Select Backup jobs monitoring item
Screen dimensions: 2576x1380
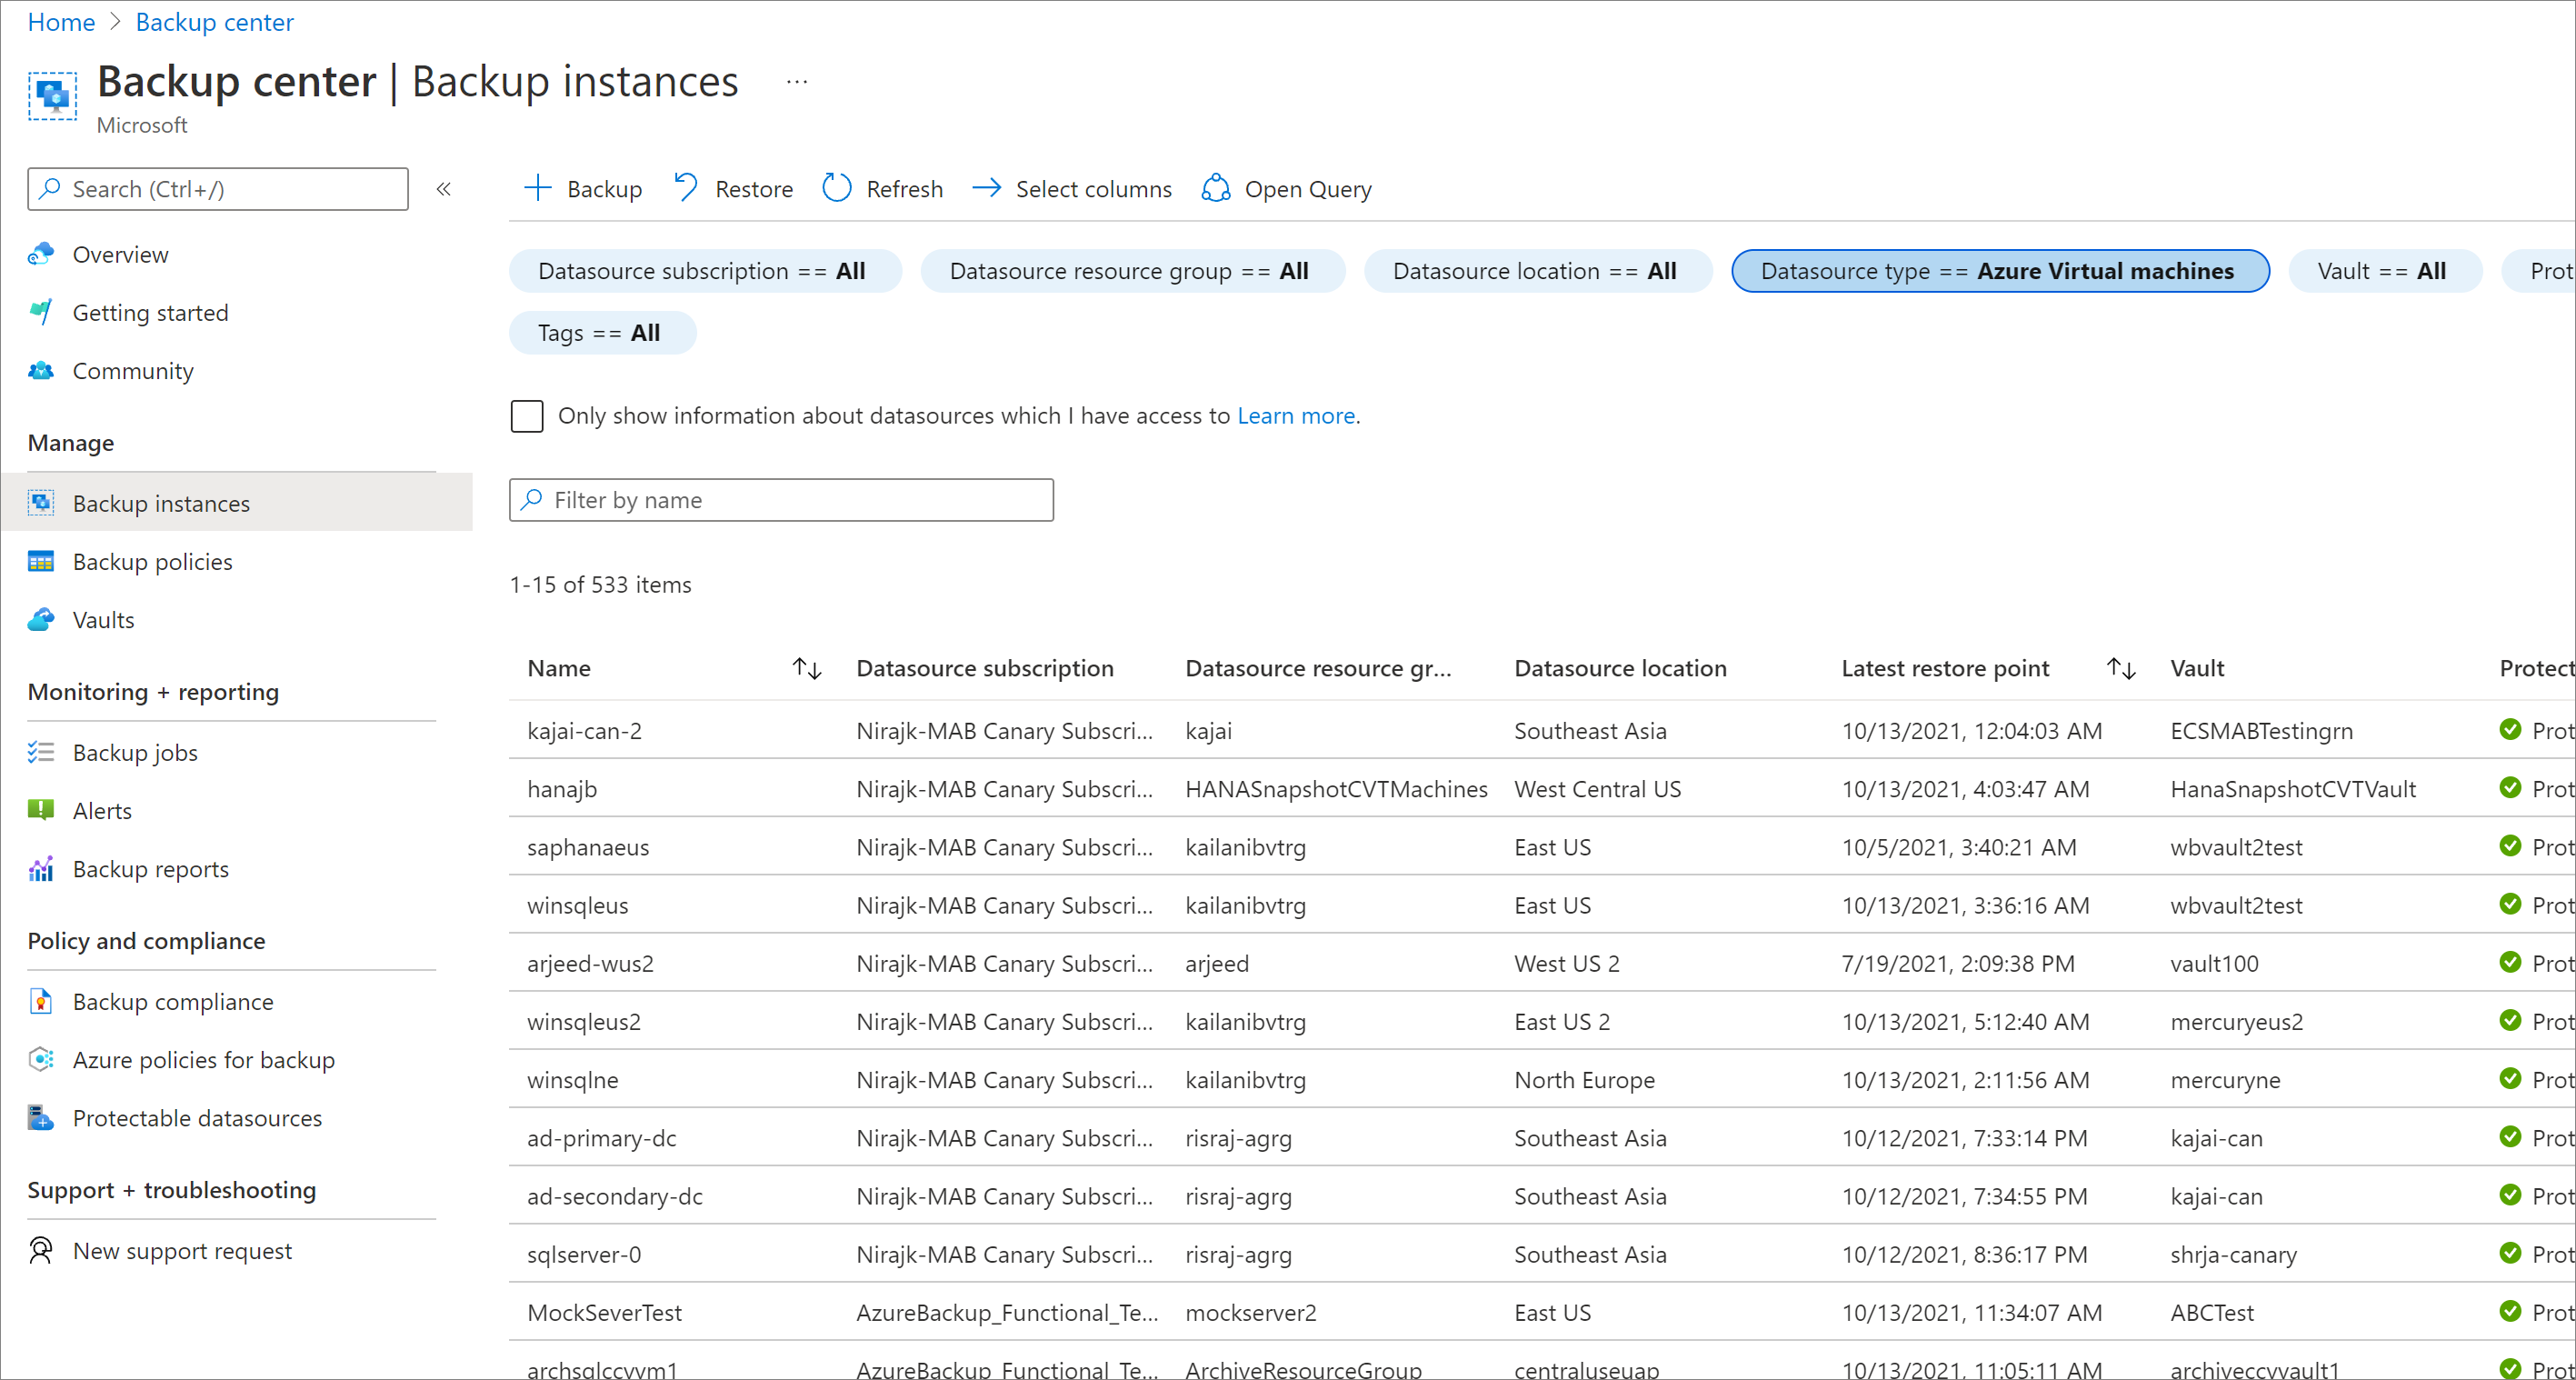135,751
